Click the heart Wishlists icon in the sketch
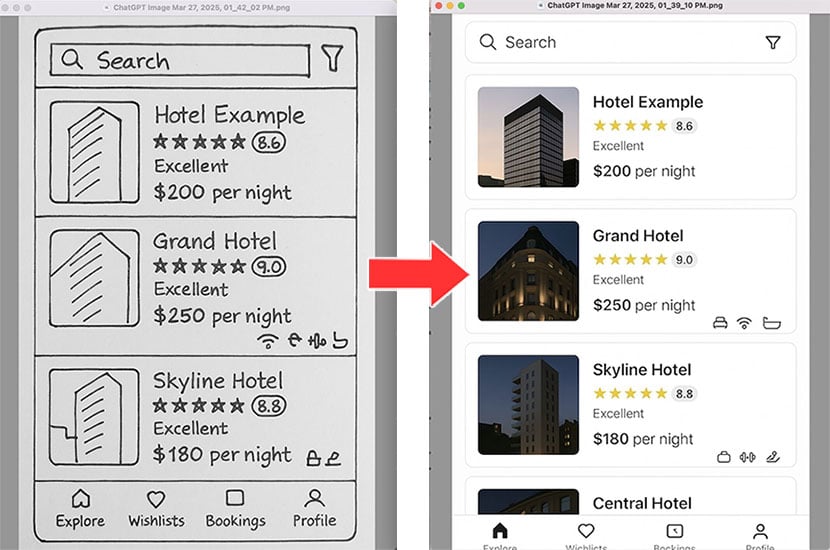This screenshot has height=550, width=830. tap(155, 499)
